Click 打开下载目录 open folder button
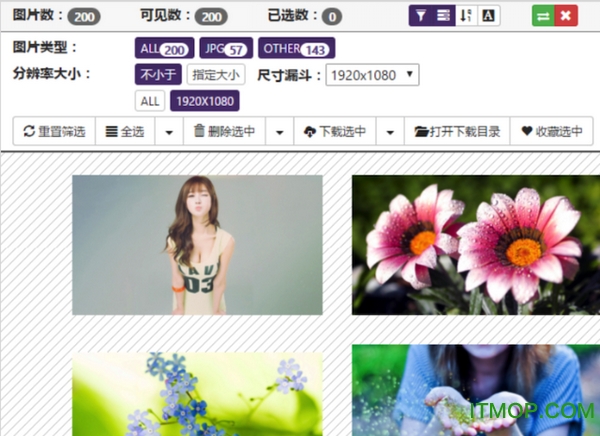This screenshot has height=436, width=600. 457,131
